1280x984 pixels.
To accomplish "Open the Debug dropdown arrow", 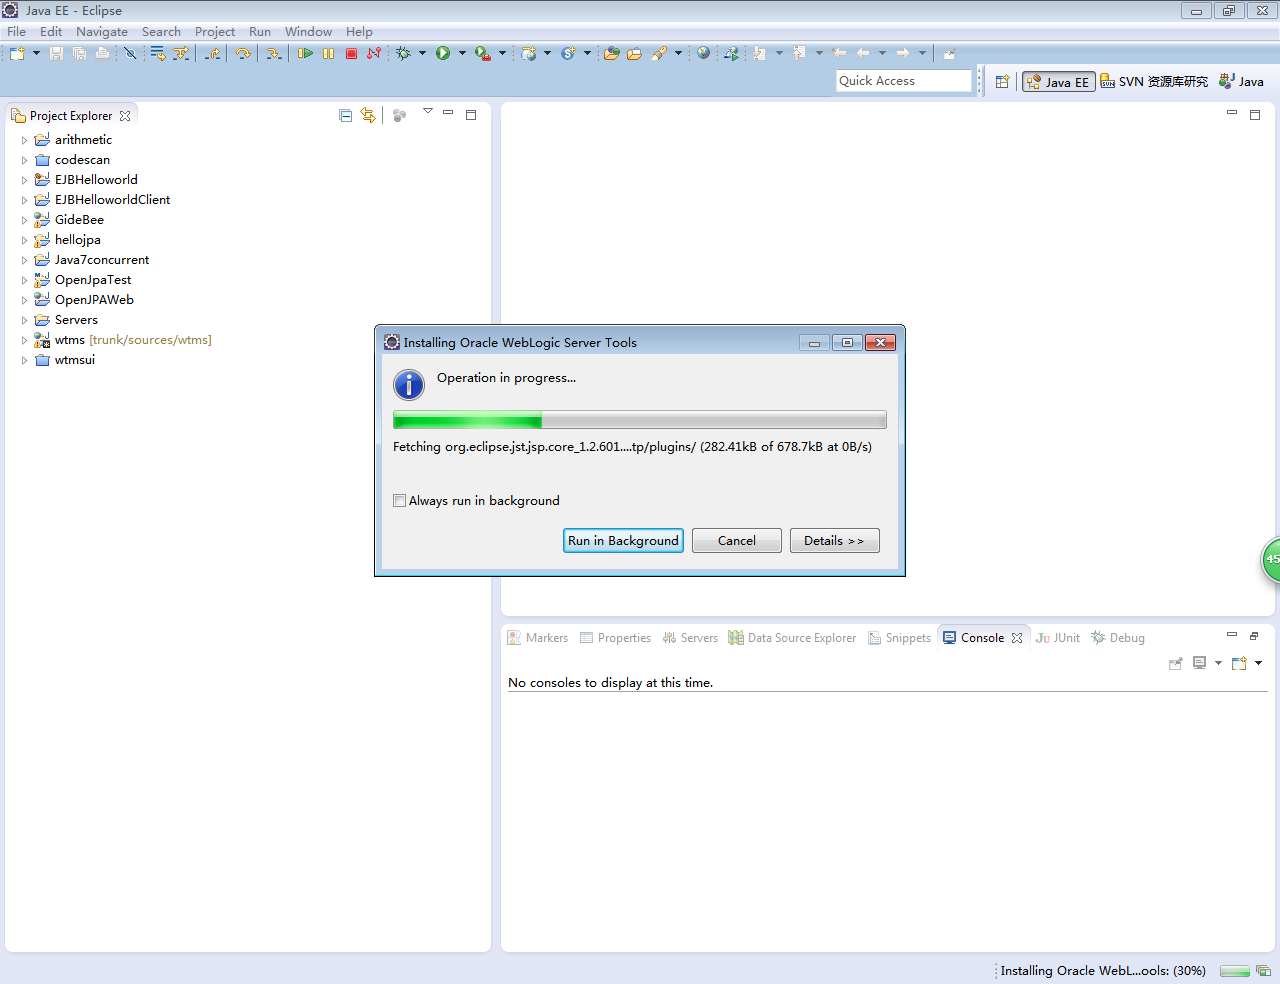I will (x=422, y=53).
